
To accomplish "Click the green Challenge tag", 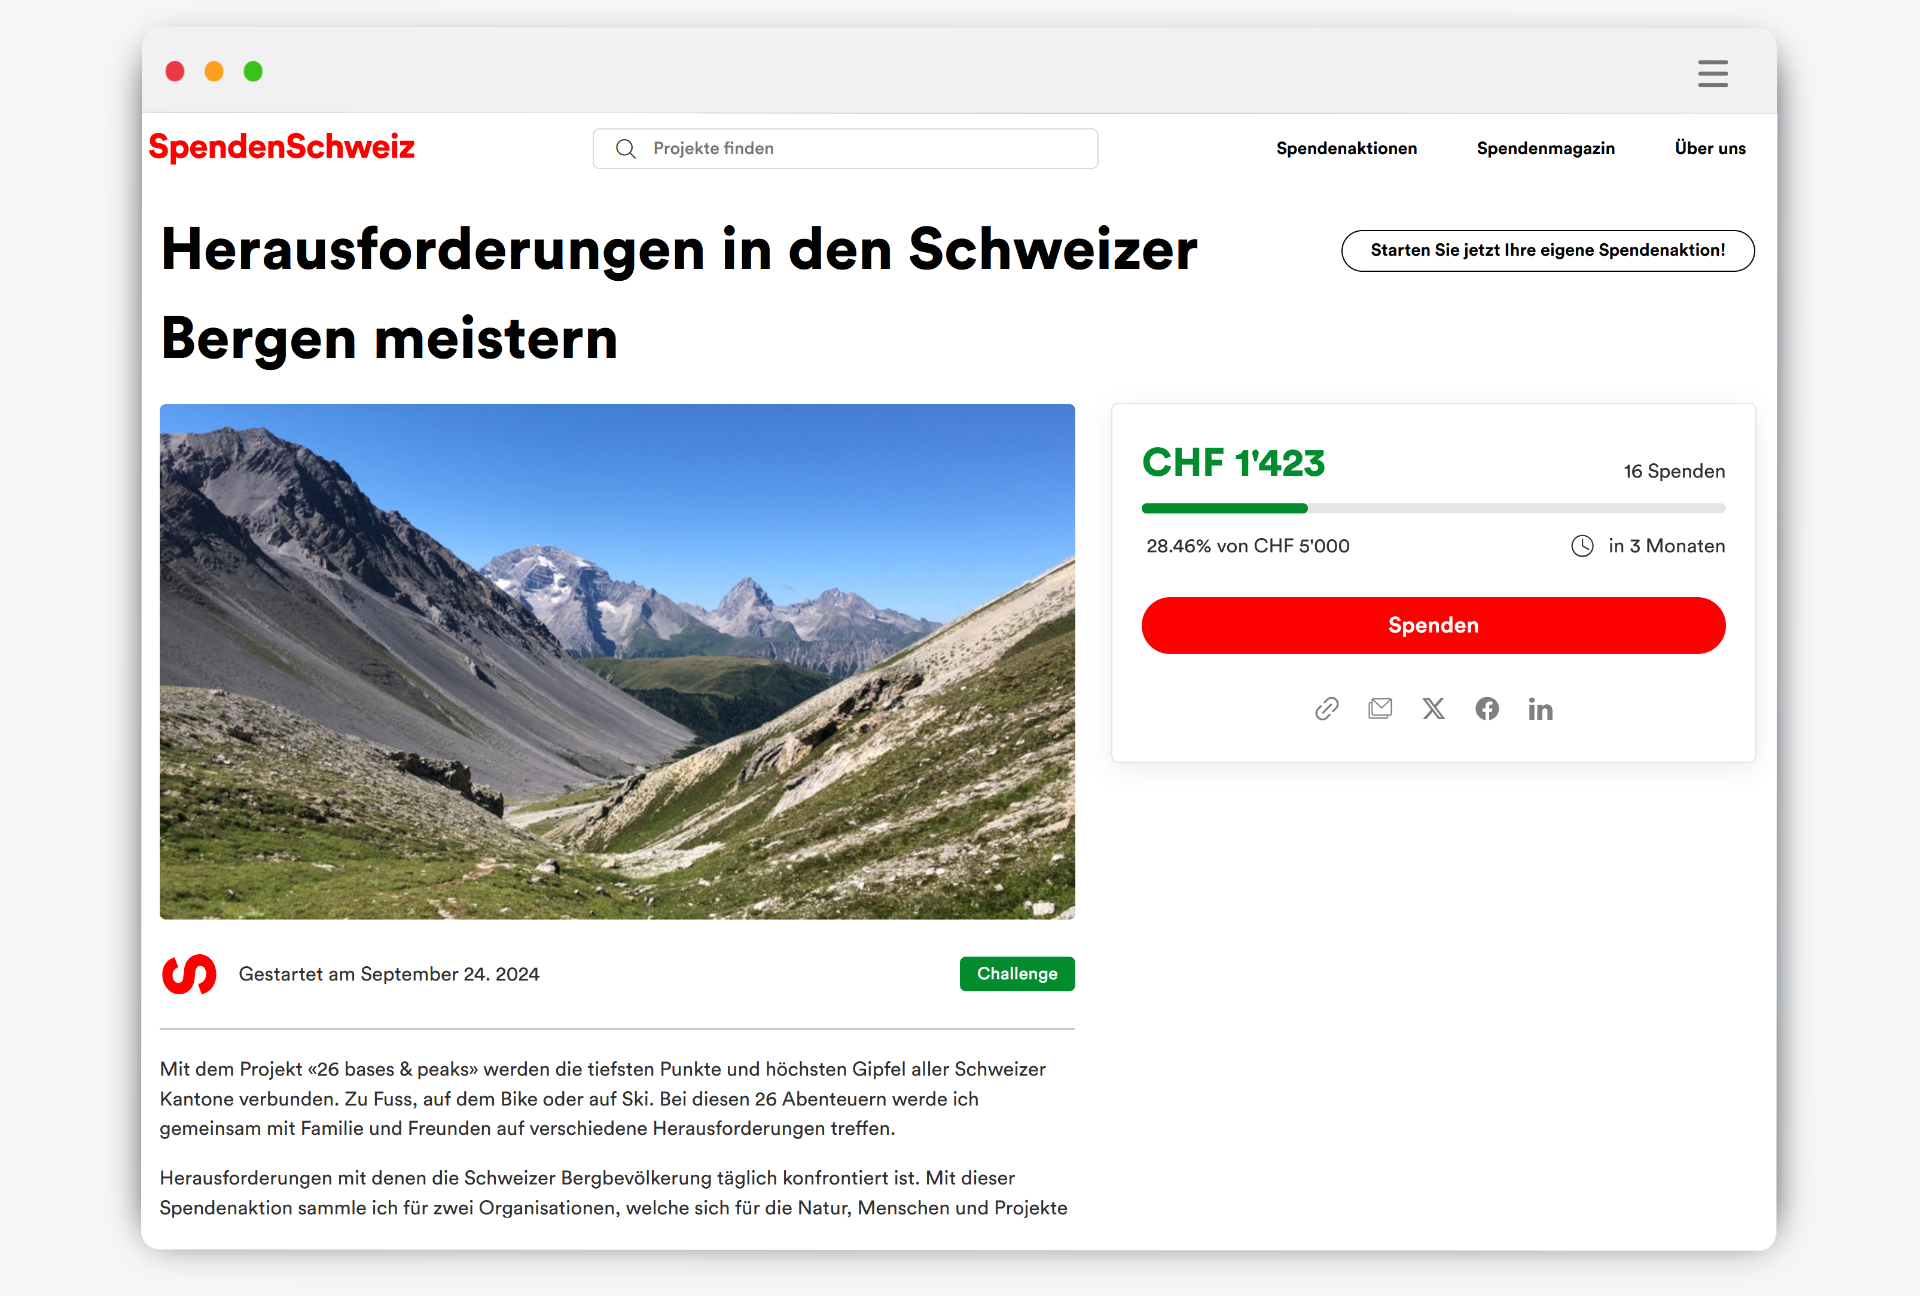I will tap(1017, 974).
